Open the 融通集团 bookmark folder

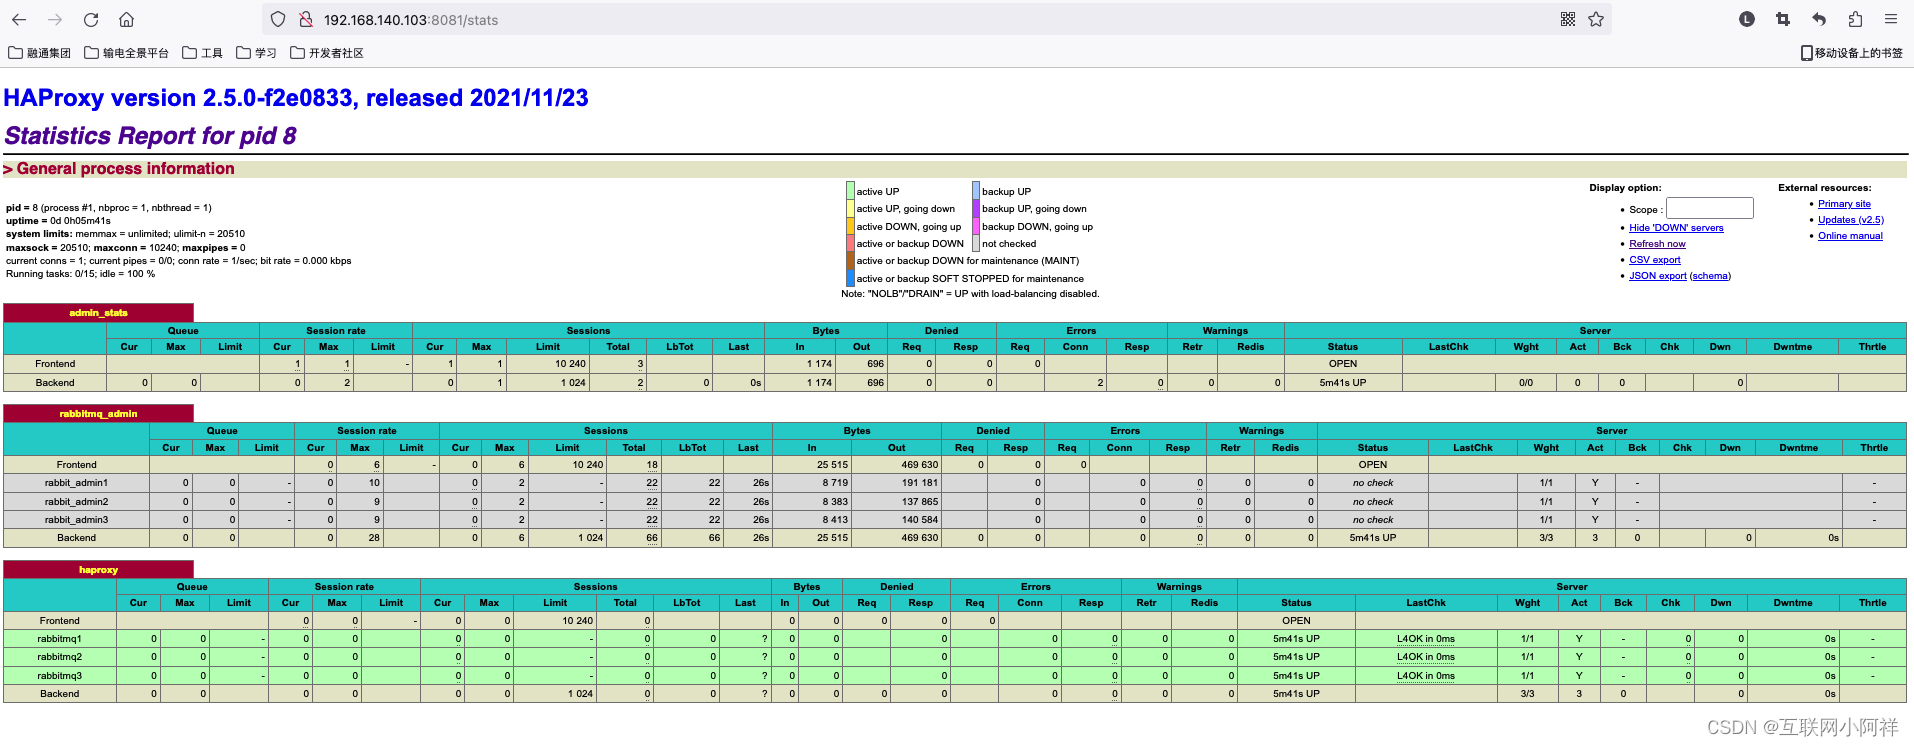[x=40, y=53]
